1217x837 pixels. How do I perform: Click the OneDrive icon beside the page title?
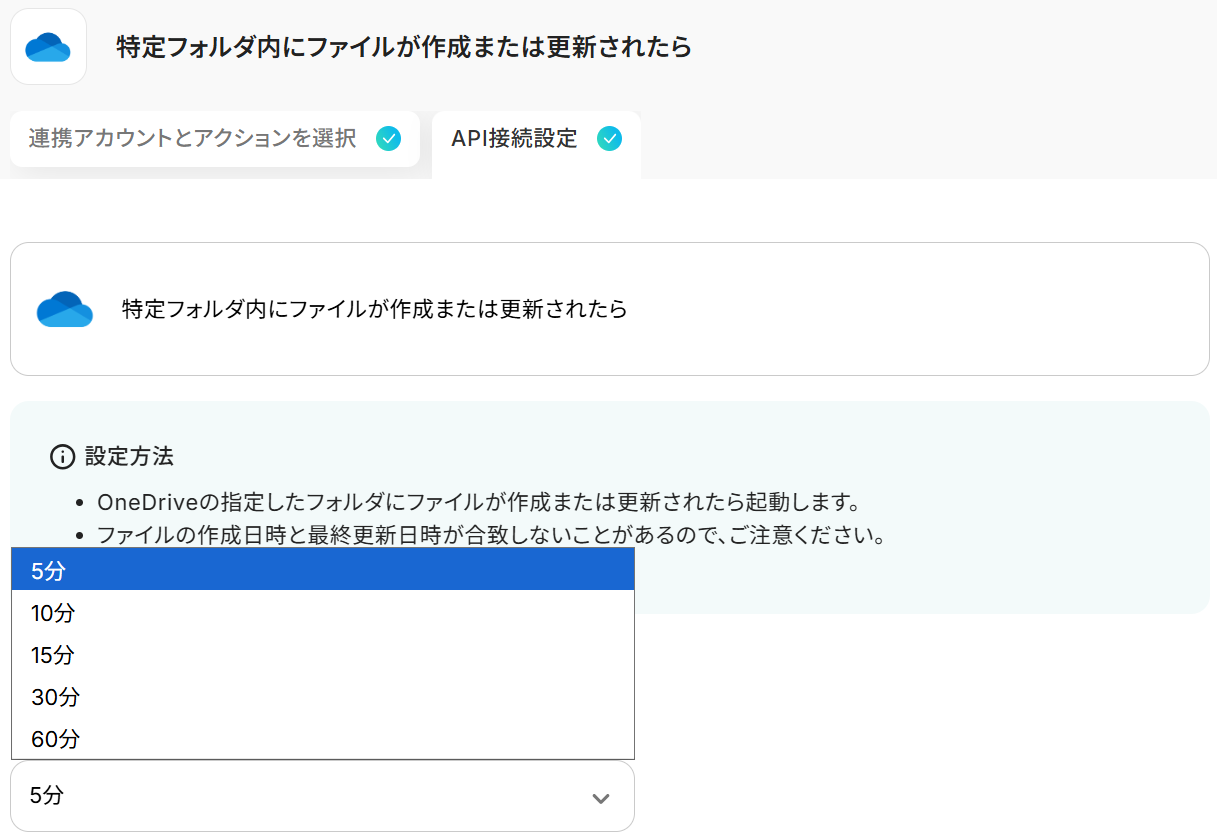click(x=48, y=47)
